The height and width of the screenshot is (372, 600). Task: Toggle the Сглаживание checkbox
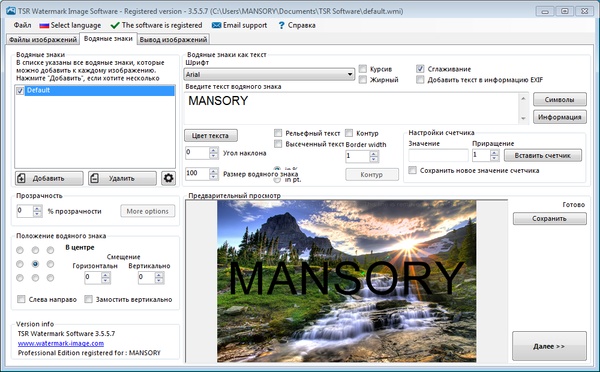tap(420, 69)
